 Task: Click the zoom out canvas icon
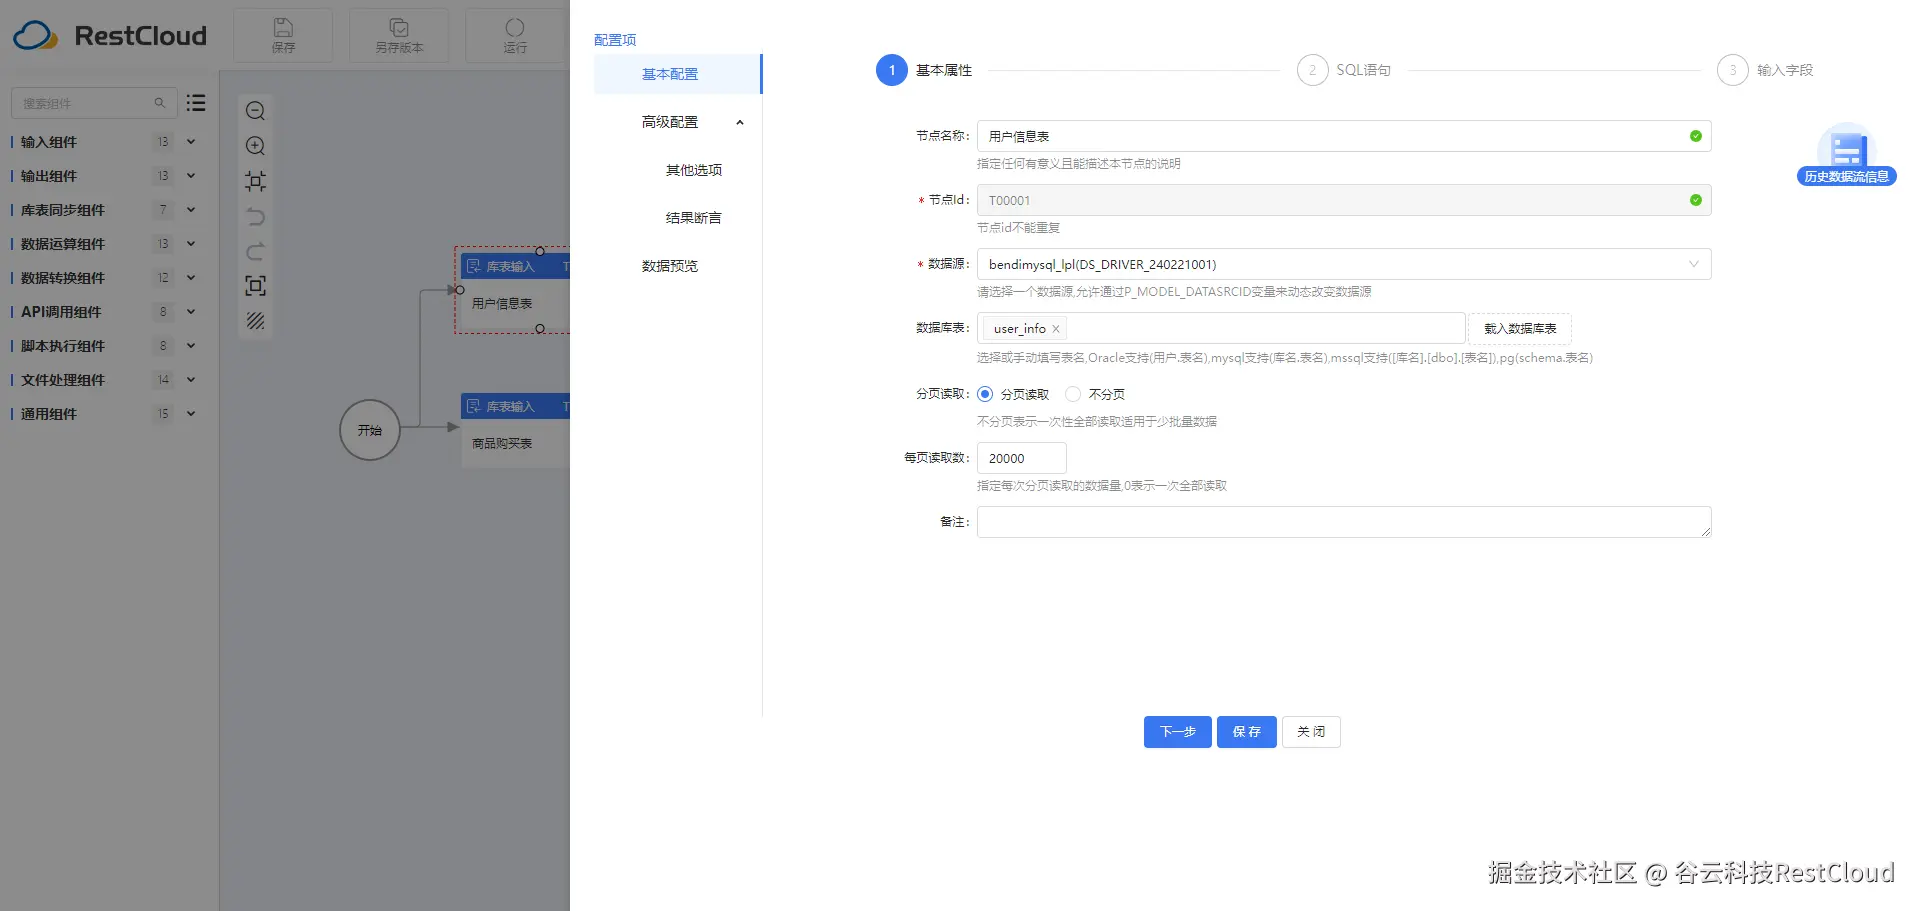click(x=256, y=111)
